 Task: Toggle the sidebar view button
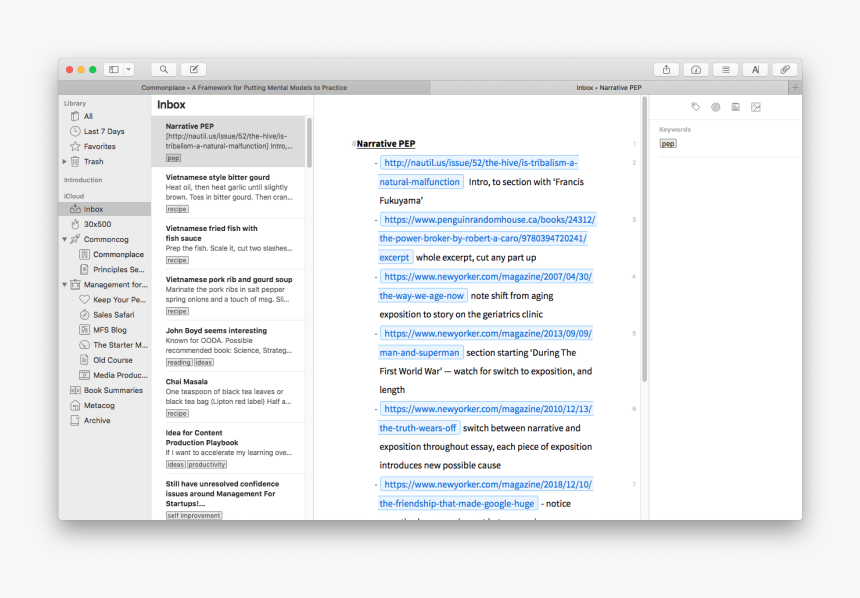click(114, 70)
